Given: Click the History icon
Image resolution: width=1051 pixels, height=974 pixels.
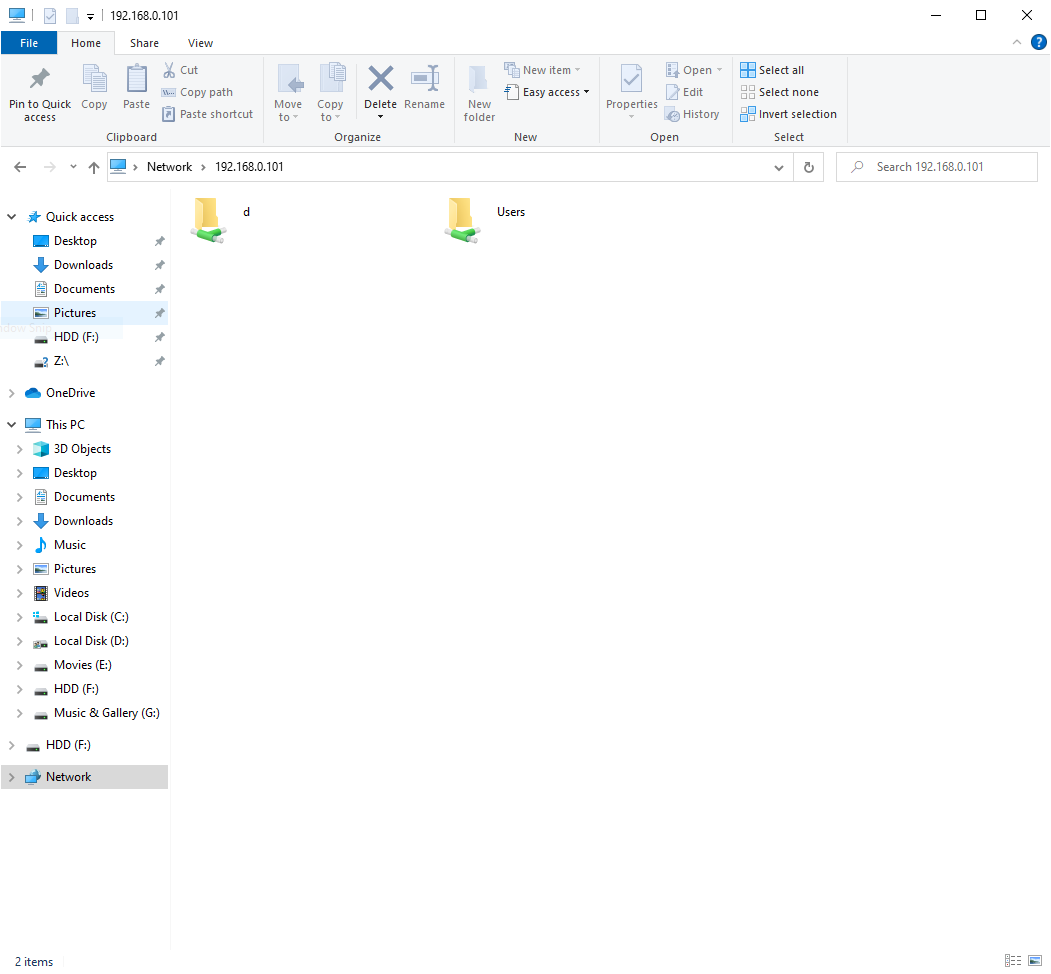Looking at the screenshot, I should point(672,114).
